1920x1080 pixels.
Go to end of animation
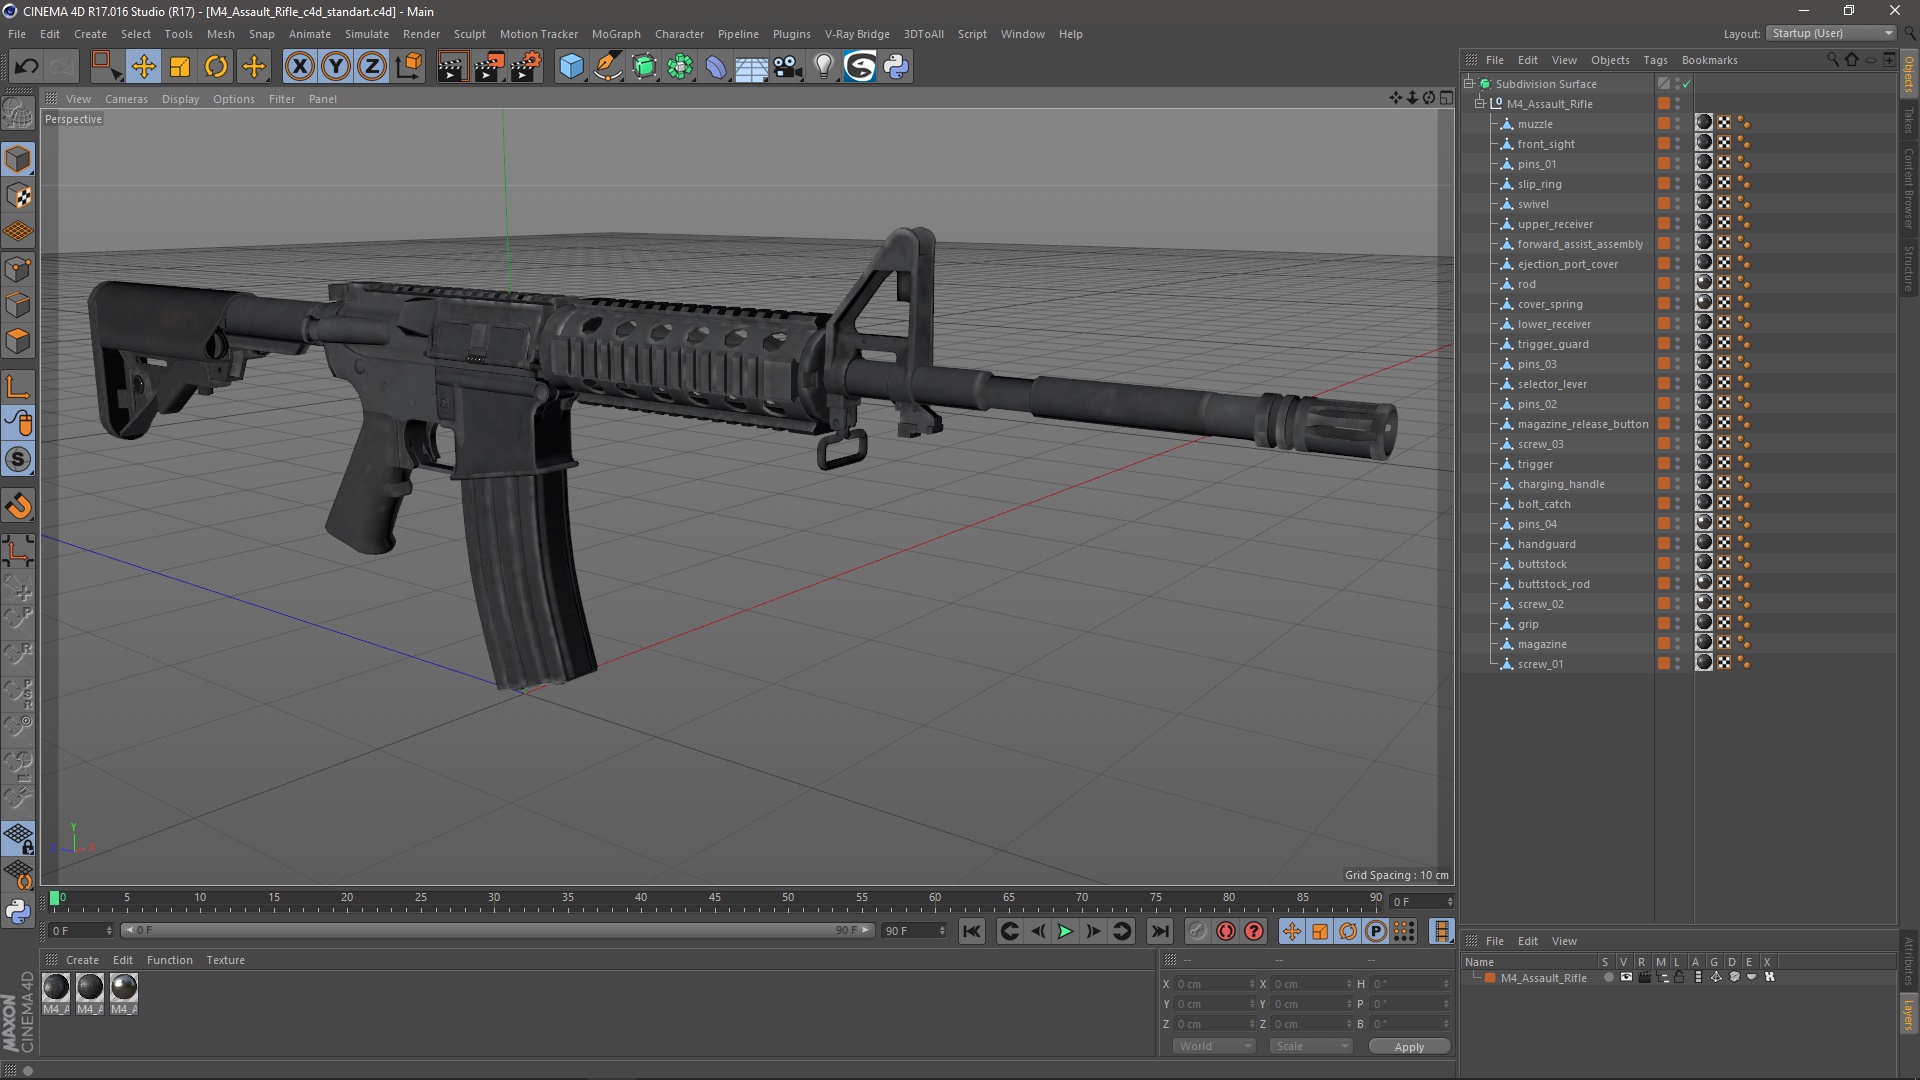click(x=1159, y=931)
